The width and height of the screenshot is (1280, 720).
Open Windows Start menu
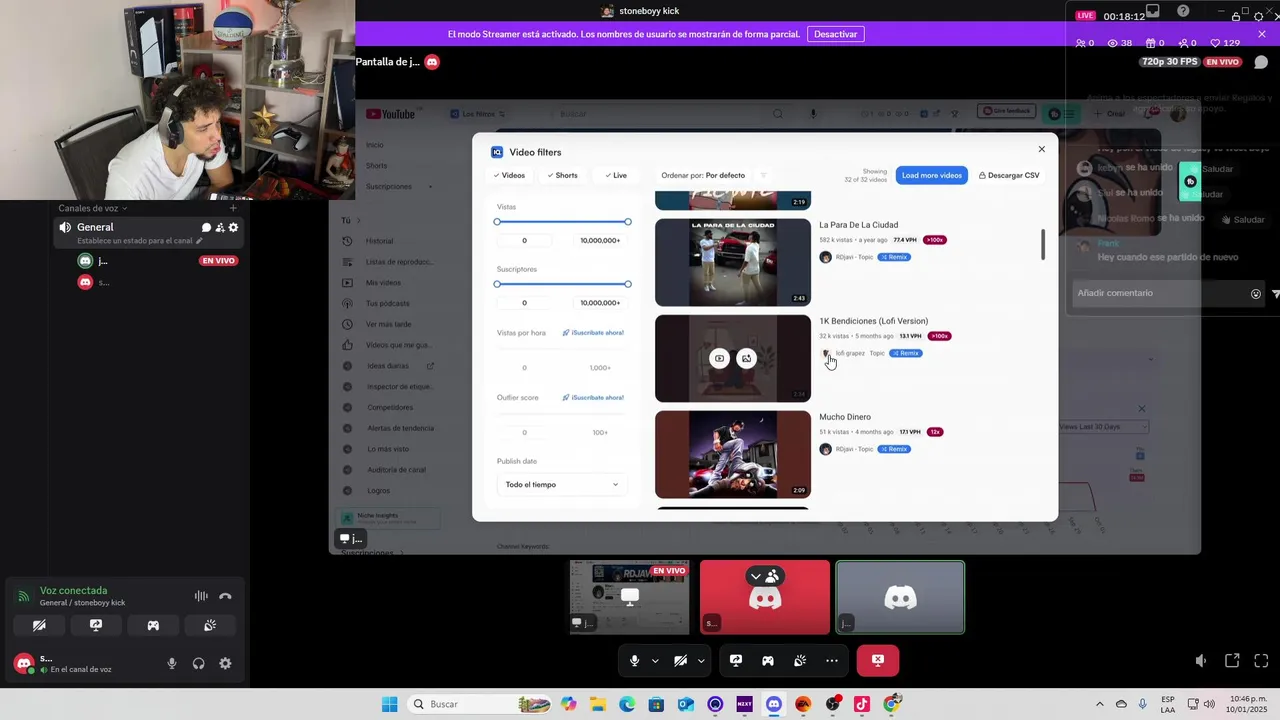[389, 704]
